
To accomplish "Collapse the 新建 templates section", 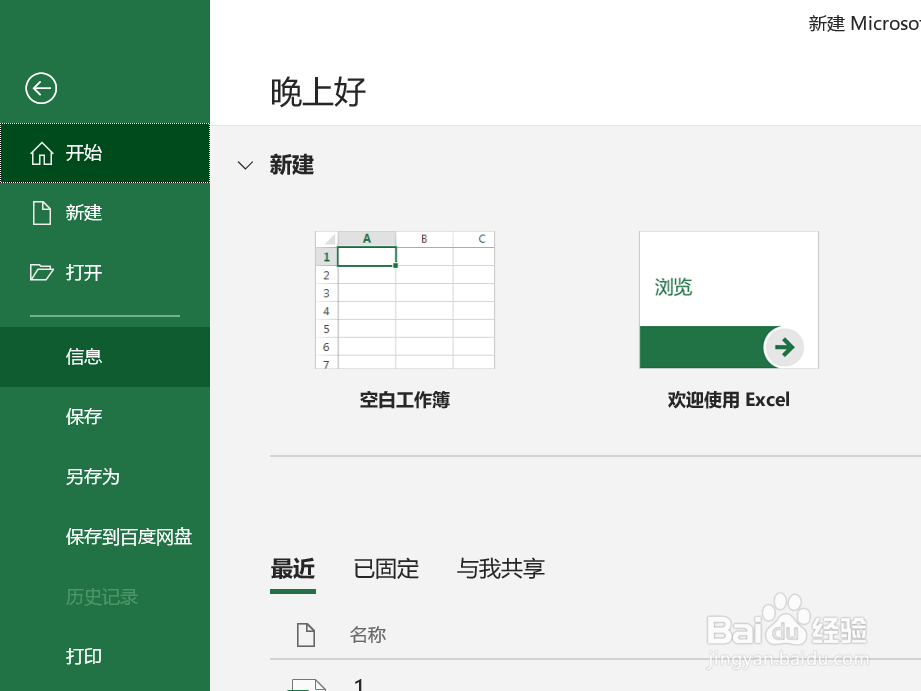I will click(245, 166).
